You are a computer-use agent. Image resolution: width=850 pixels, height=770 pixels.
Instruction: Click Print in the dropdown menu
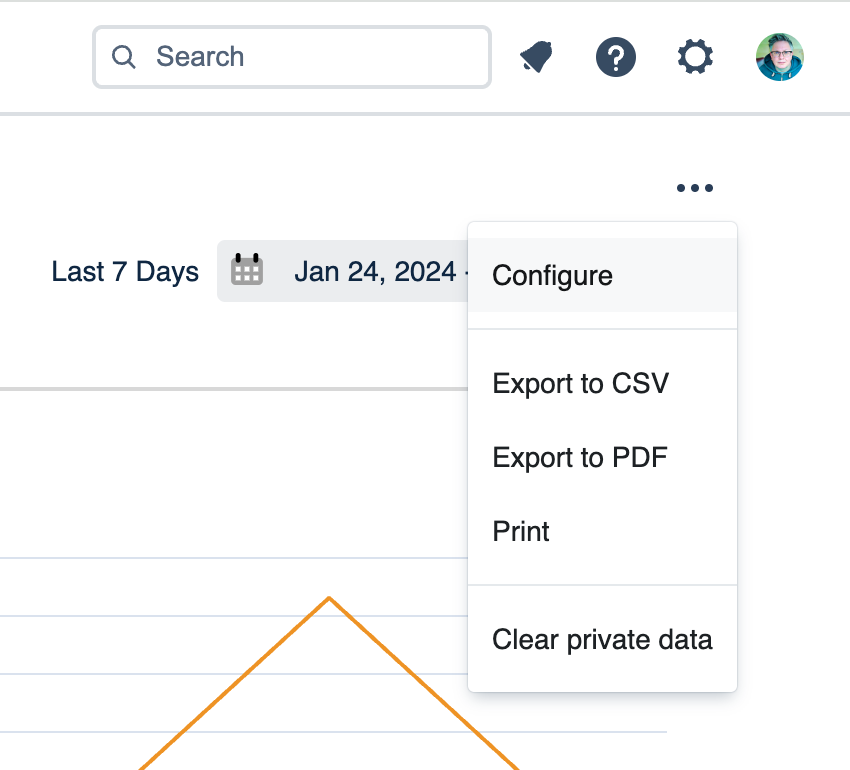point(520,531)
